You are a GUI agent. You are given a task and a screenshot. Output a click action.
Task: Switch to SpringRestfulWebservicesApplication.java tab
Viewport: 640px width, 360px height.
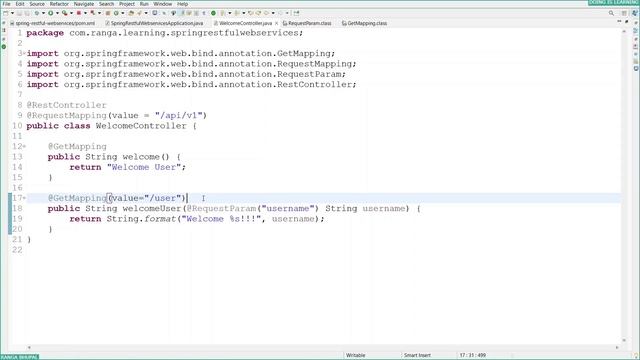[154, 23]
